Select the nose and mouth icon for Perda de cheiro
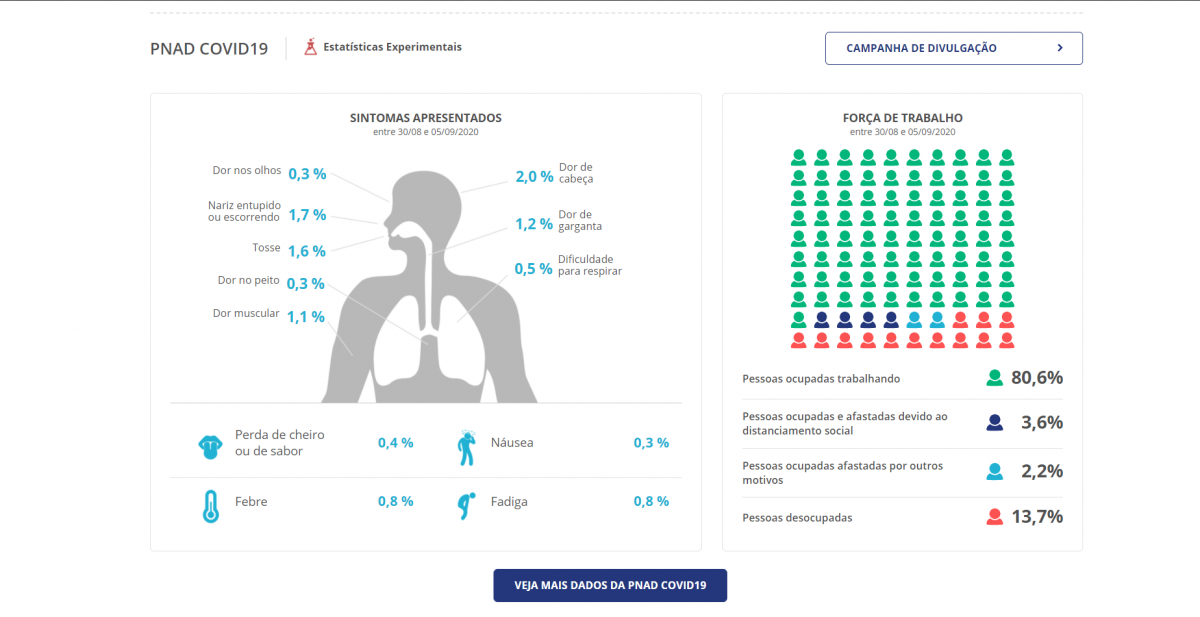1200x617 pixels. pos(210,445)
